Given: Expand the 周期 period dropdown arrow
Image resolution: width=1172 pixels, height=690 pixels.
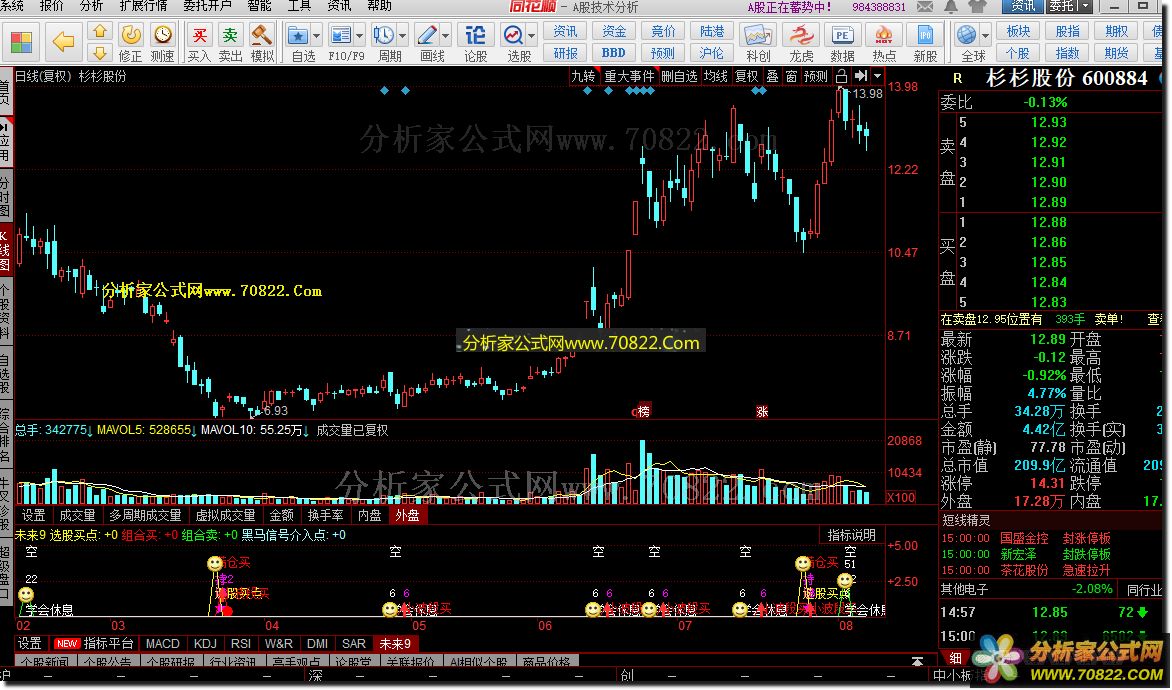Looking at the screenshot, I should [x=402, y=35].
